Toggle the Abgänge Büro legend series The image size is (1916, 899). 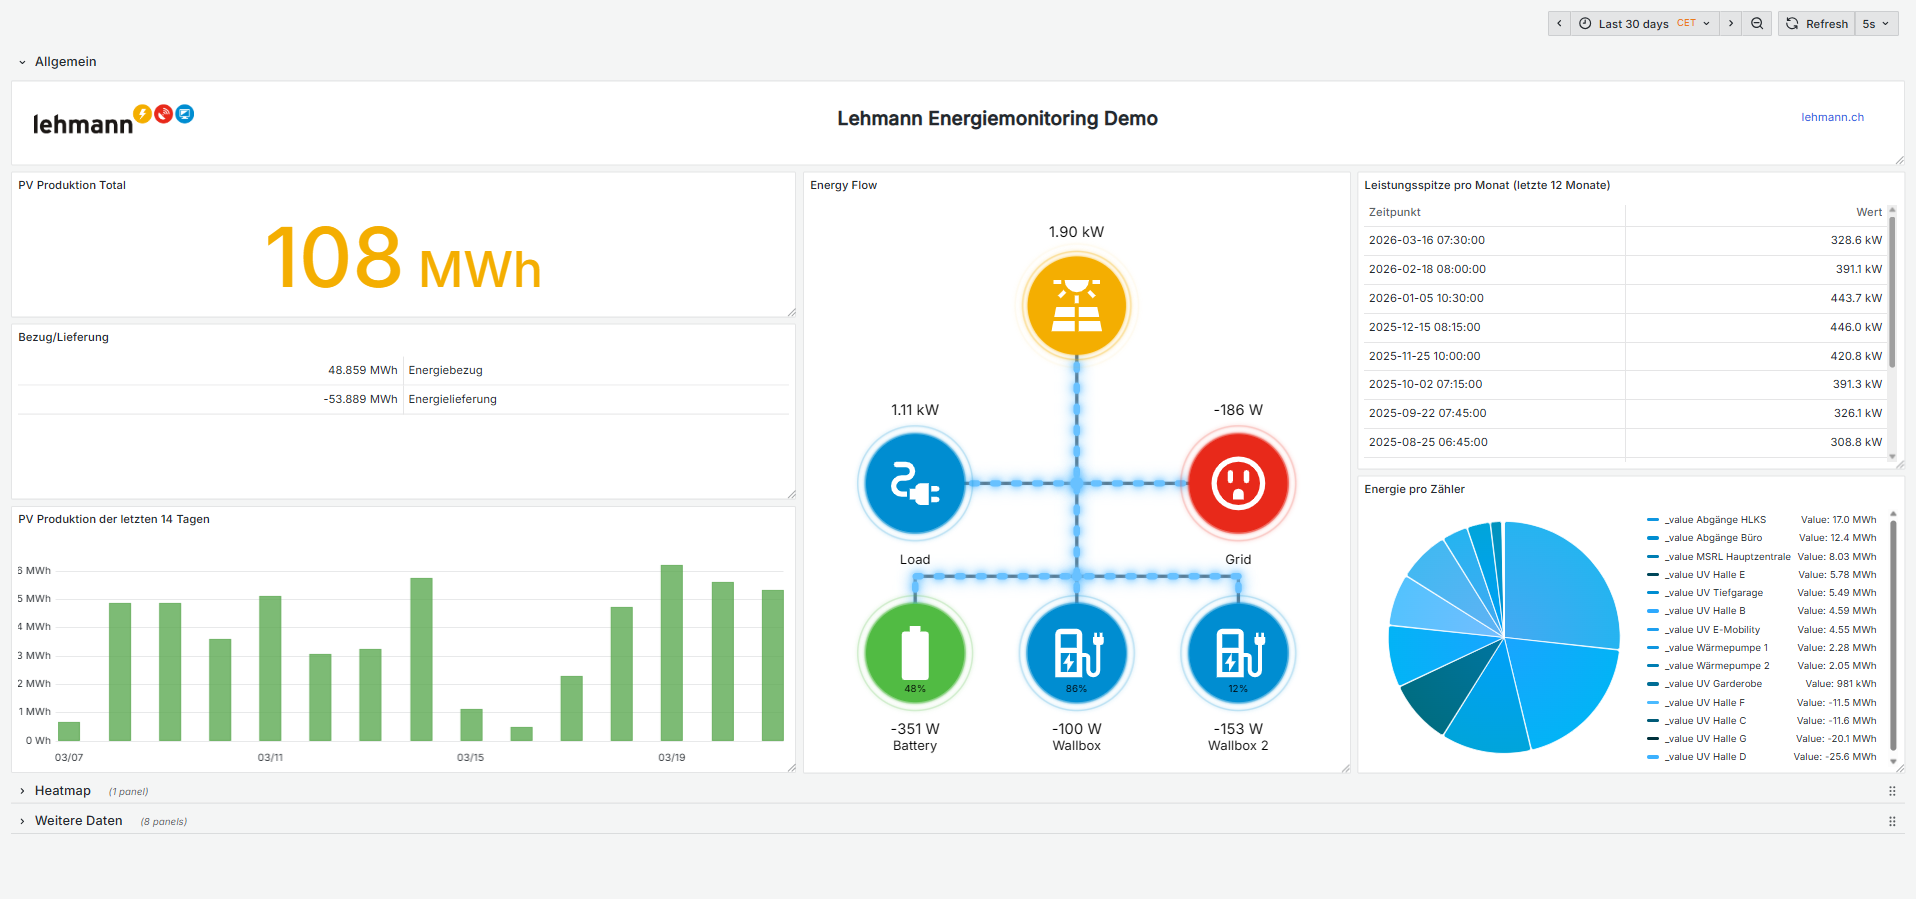(1713, 538)
